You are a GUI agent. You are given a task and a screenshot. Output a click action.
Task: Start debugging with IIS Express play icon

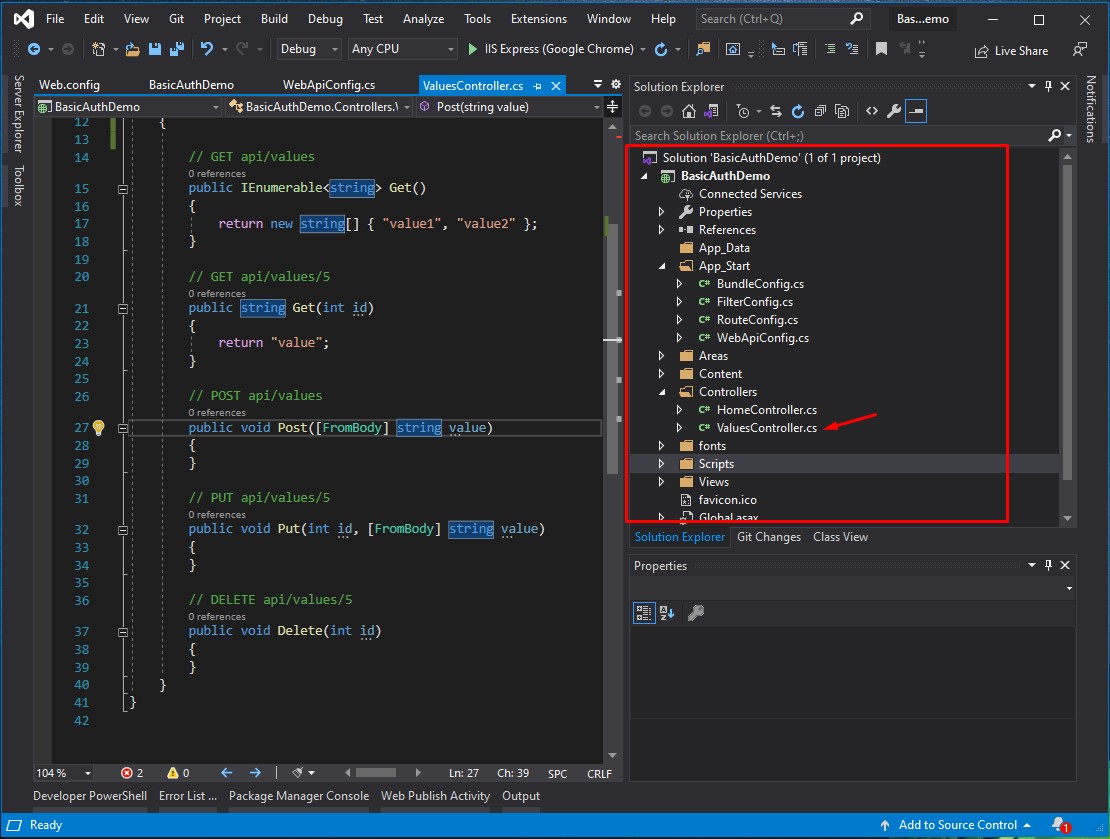tap(472, 49)
